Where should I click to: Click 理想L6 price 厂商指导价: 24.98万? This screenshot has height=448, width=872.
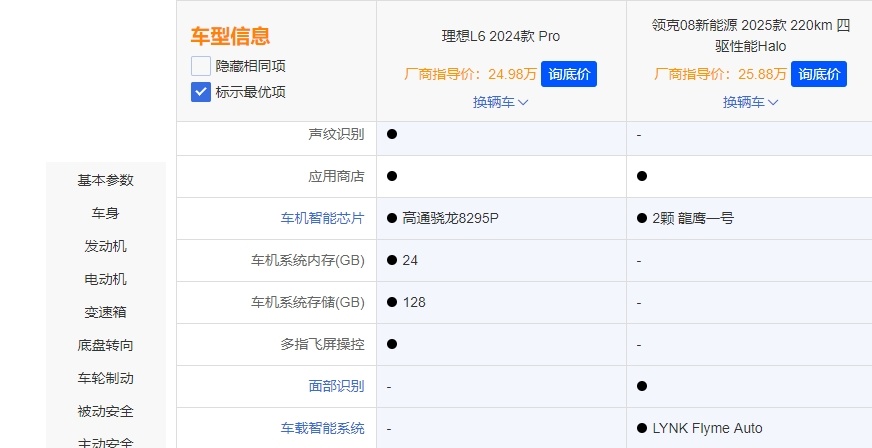470,74
